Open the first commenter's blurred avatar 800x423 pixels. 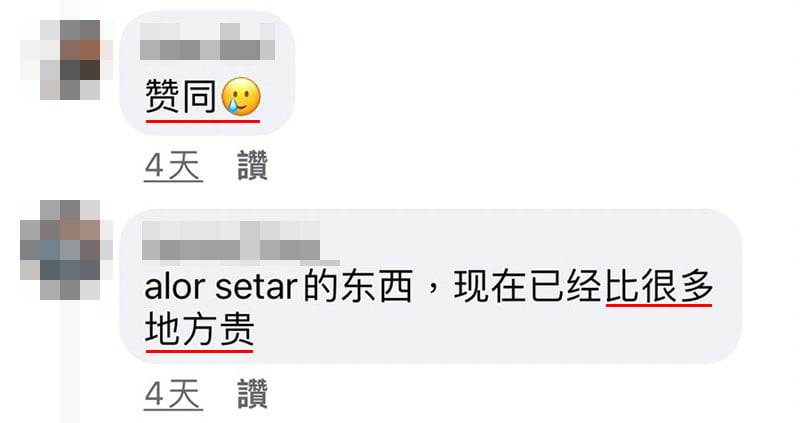(66, 60)
